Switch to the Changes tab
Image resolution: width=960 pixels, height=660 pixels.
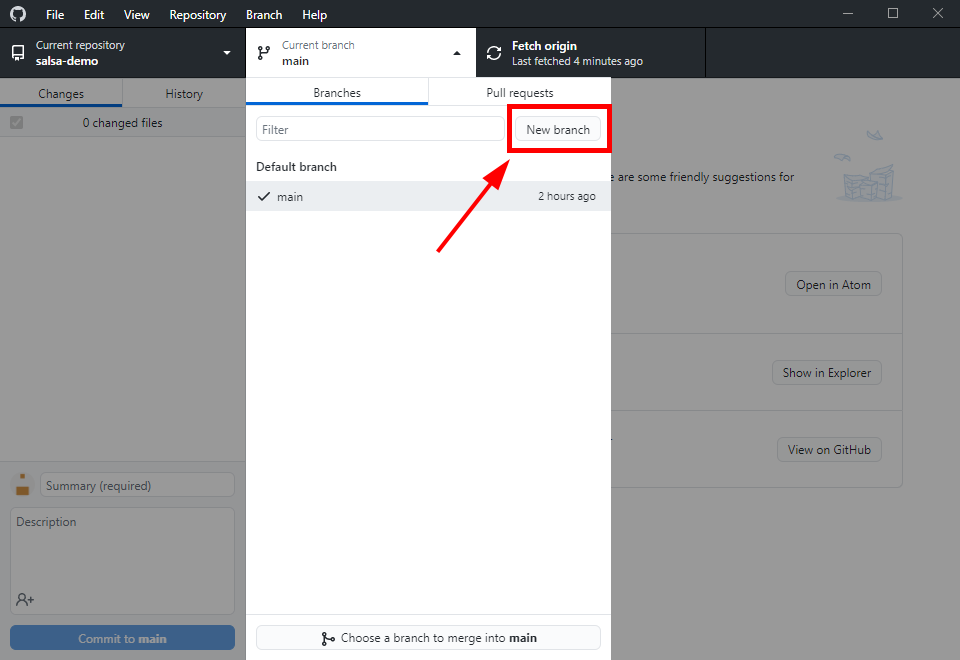(61, 94)
